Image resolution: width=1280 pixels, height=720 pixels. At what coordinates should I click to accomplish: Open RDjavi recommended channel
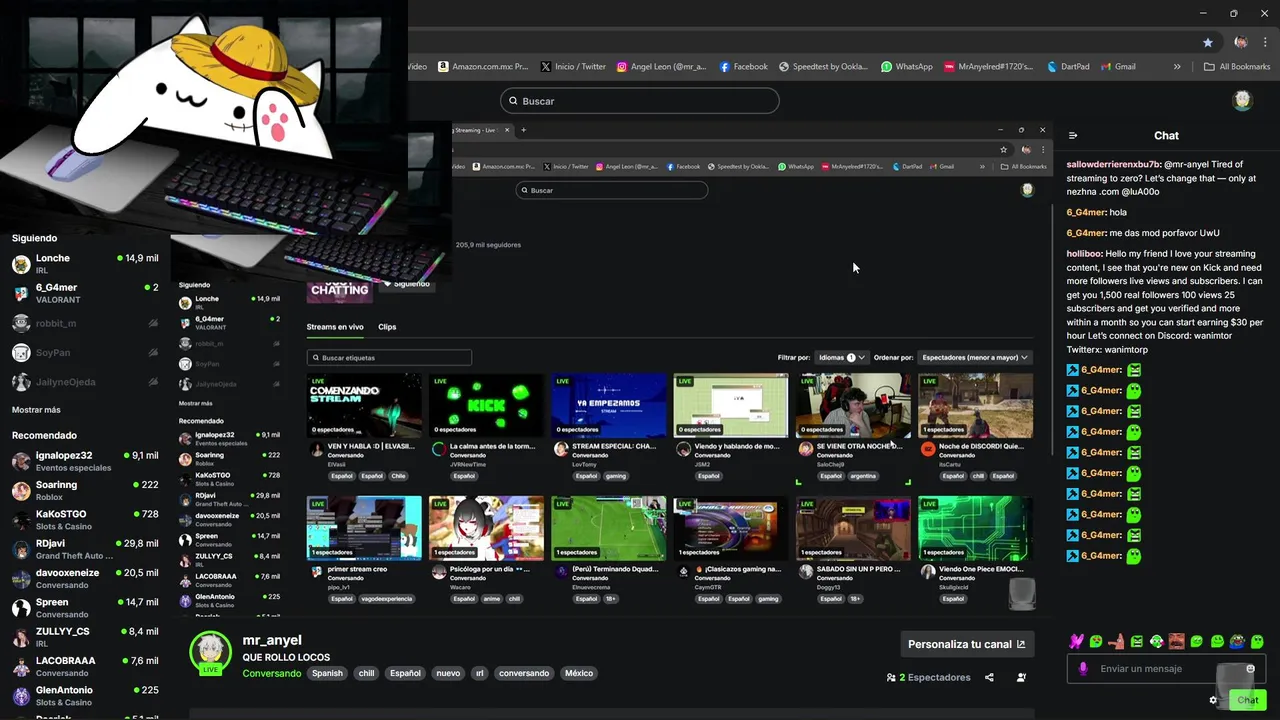click(x=85, y=549)
